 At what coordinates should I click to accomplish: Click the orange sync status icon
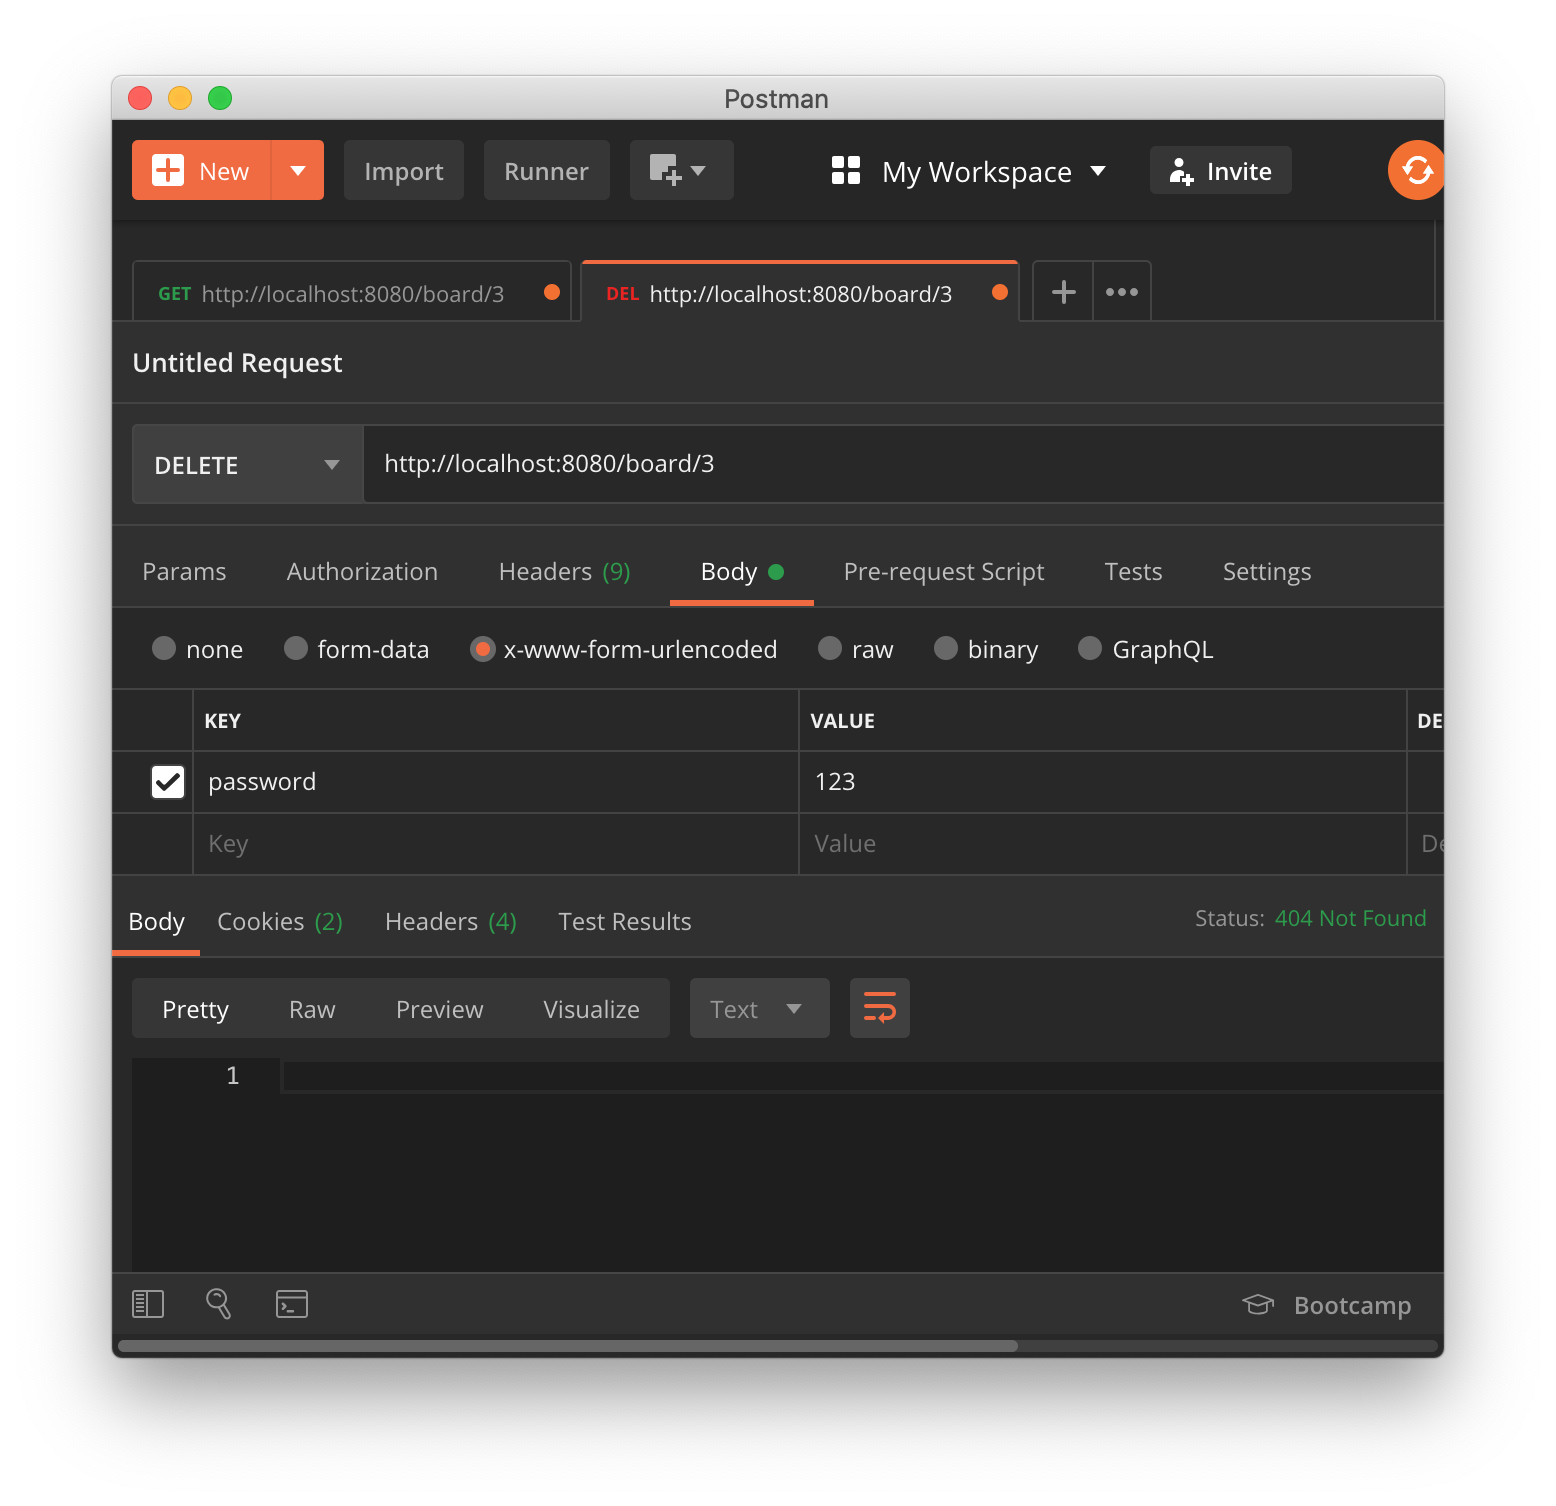1416,170
